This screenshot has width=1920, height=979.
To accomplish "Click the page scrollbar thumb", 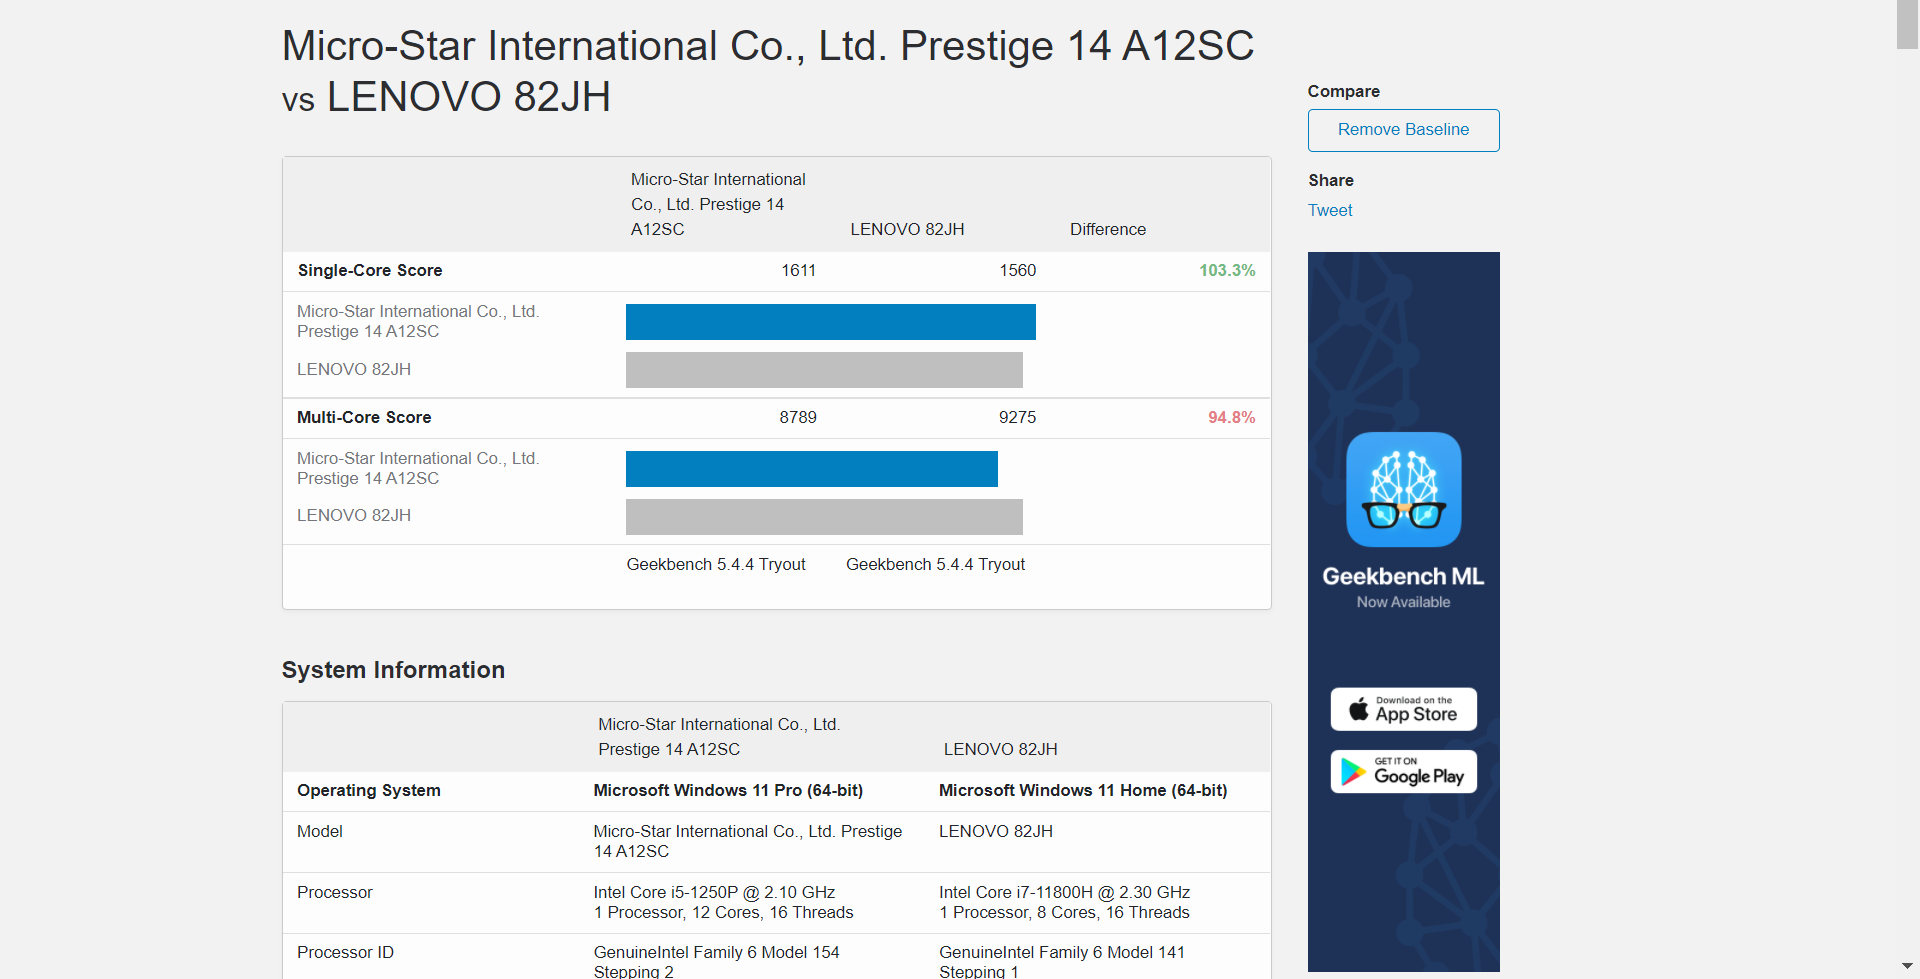I will coord(1908,24).
